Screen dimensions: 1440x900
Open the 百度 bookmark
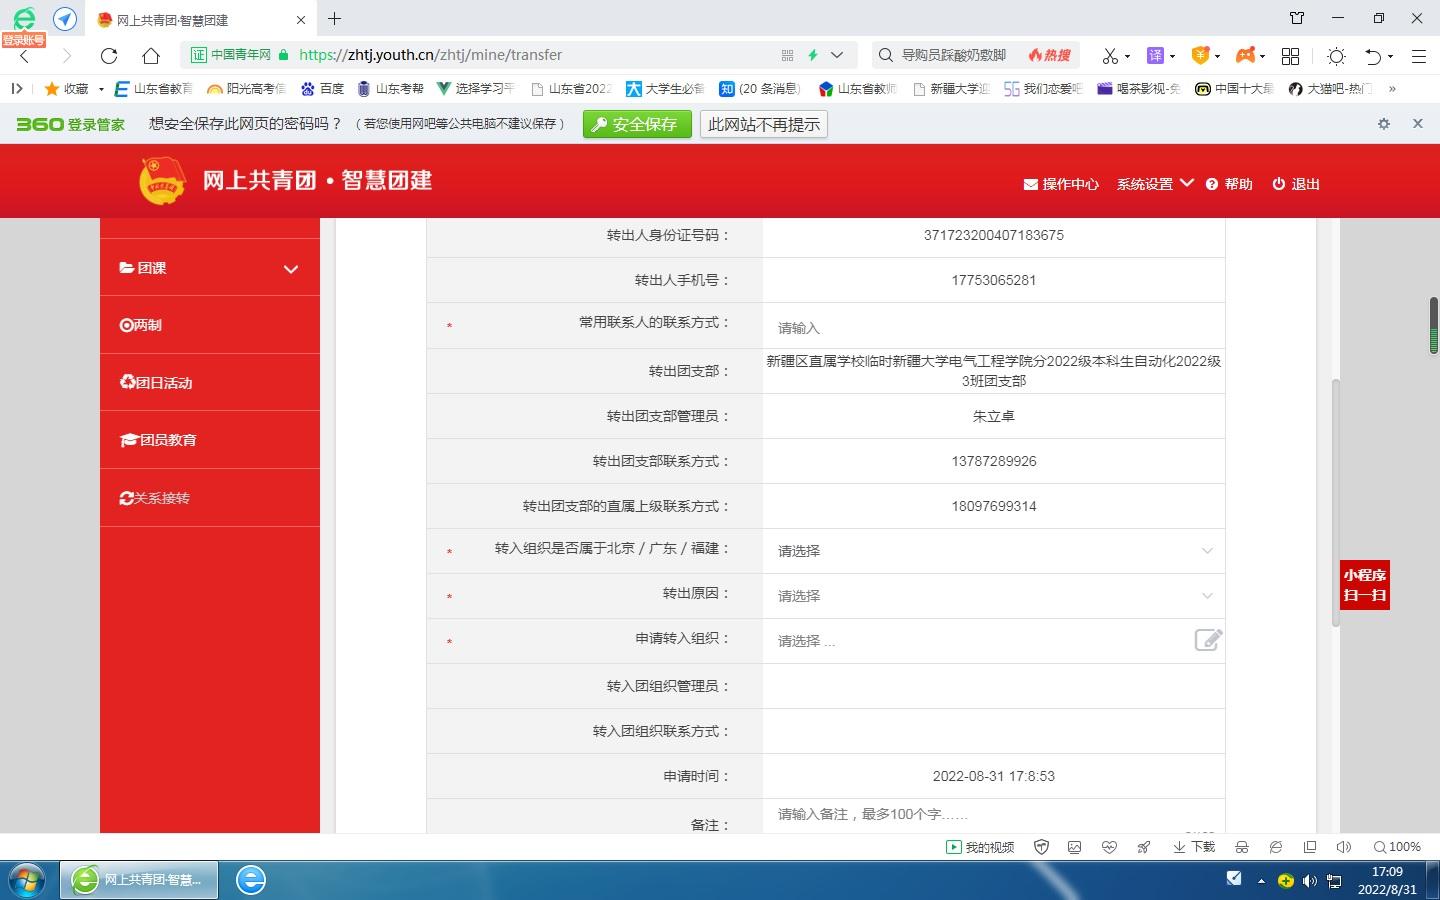(x=322, y=89)
